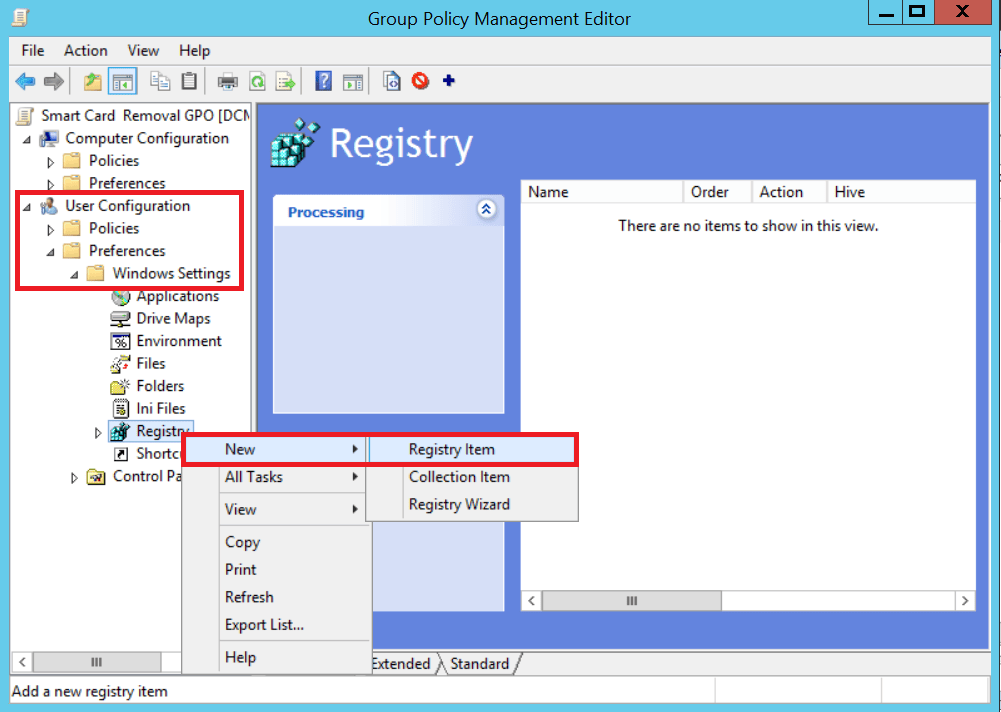Select the Copy icon on the toolbar
This screenshot has height=712, width=1001.
[x=162, y=80]
